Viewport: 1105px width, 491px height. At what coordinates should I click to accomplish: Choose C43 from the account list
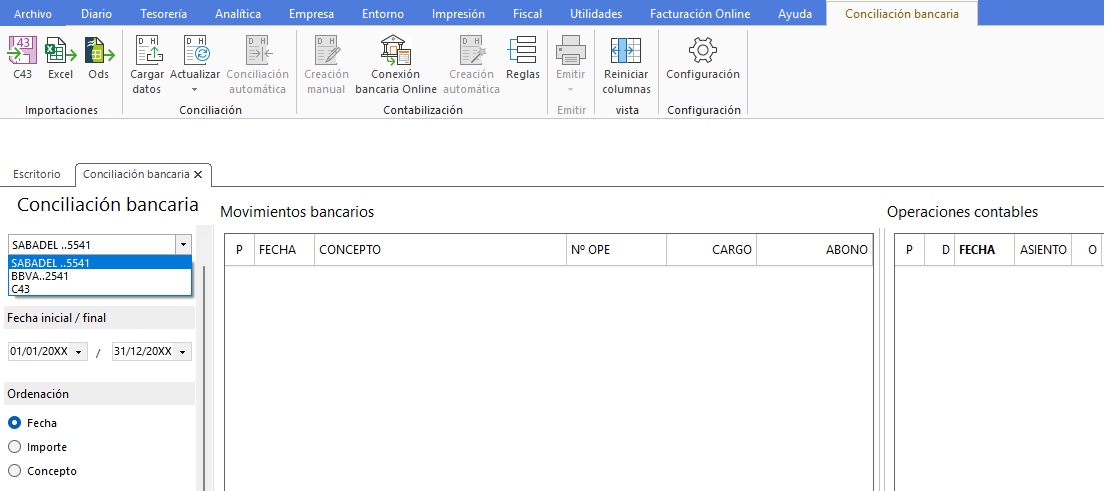coord(100,289)
